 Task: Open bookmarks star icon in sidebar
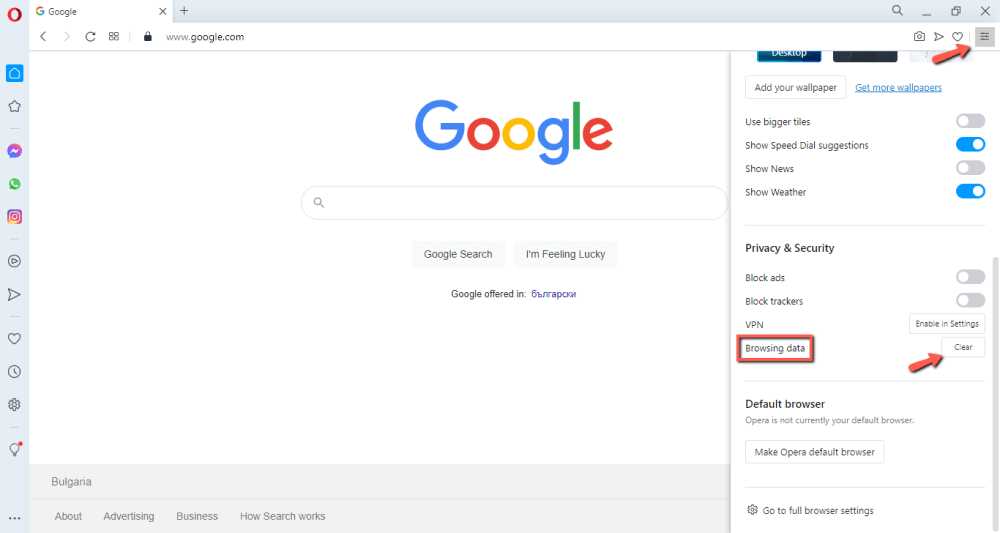pos(15,106)
